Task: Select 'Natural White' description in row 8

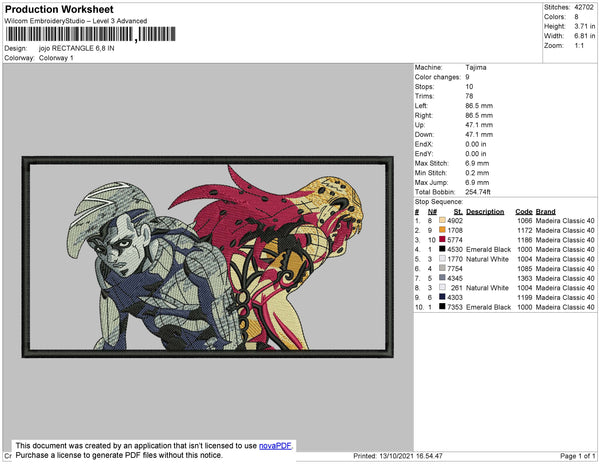Action: click(x=487, y=288)
